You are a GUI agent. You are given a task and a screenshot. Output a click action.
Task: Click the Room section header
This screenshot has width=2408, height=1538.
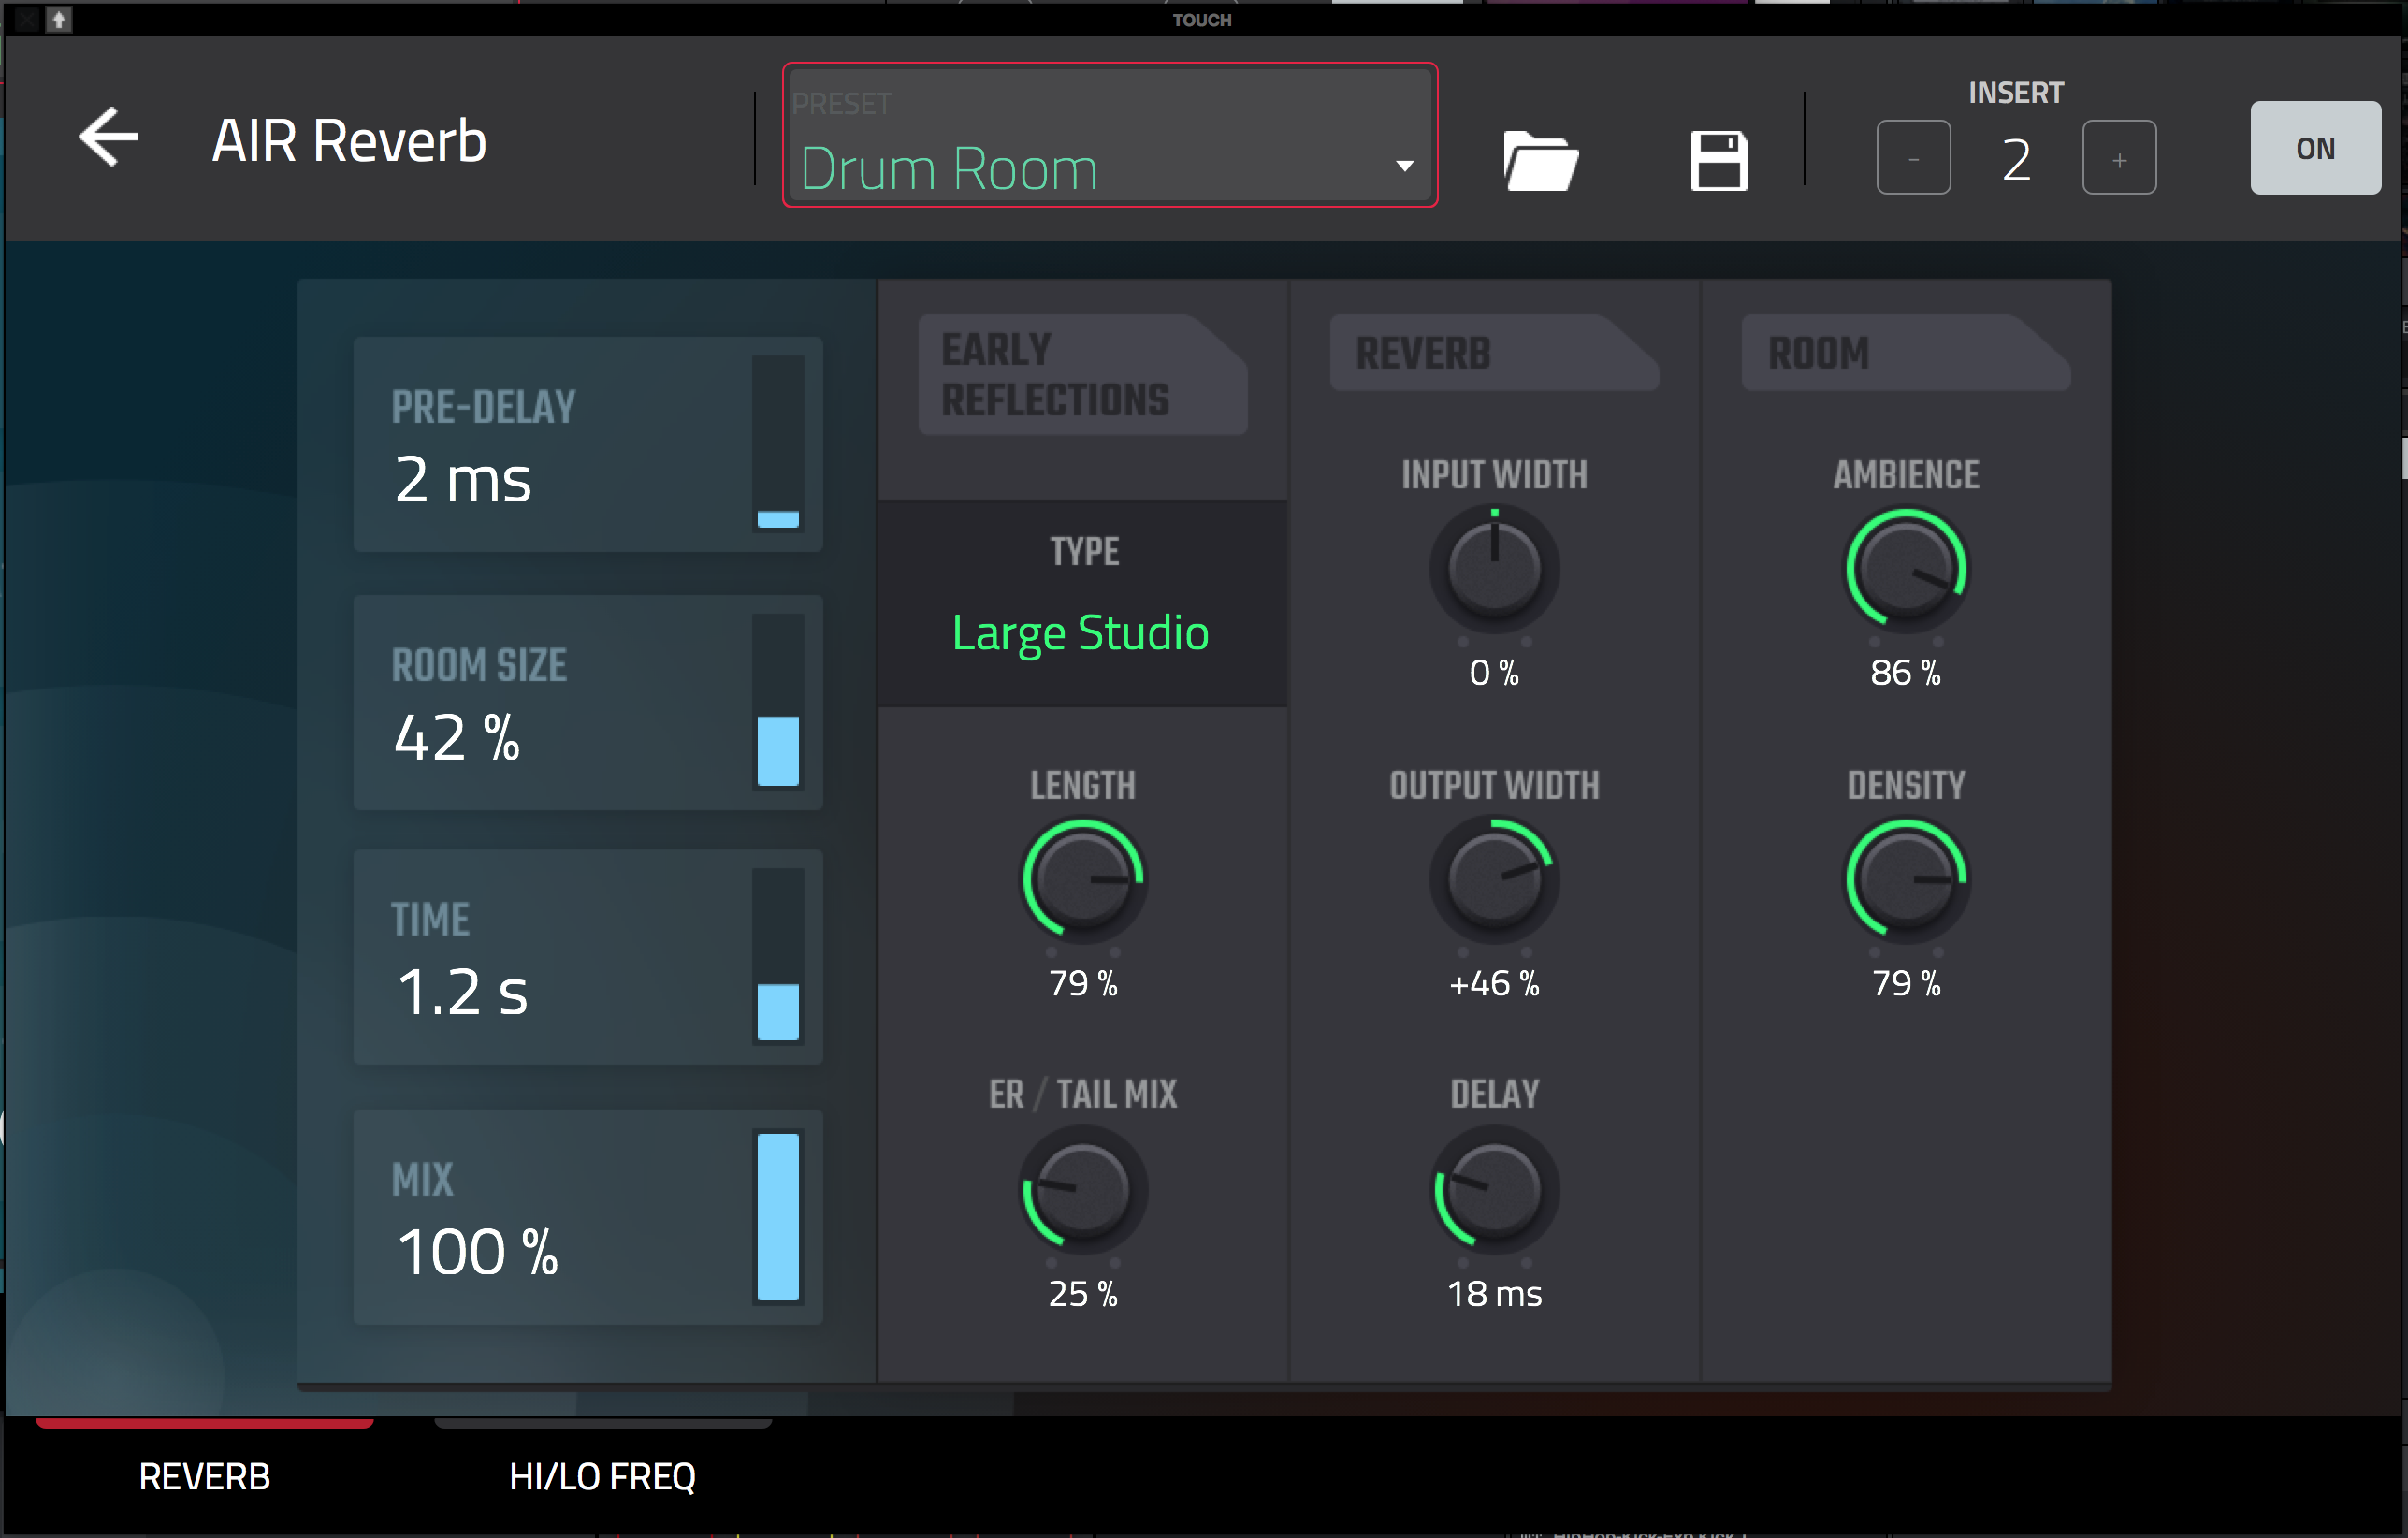pyautogui.click(x=1906, y=353)
